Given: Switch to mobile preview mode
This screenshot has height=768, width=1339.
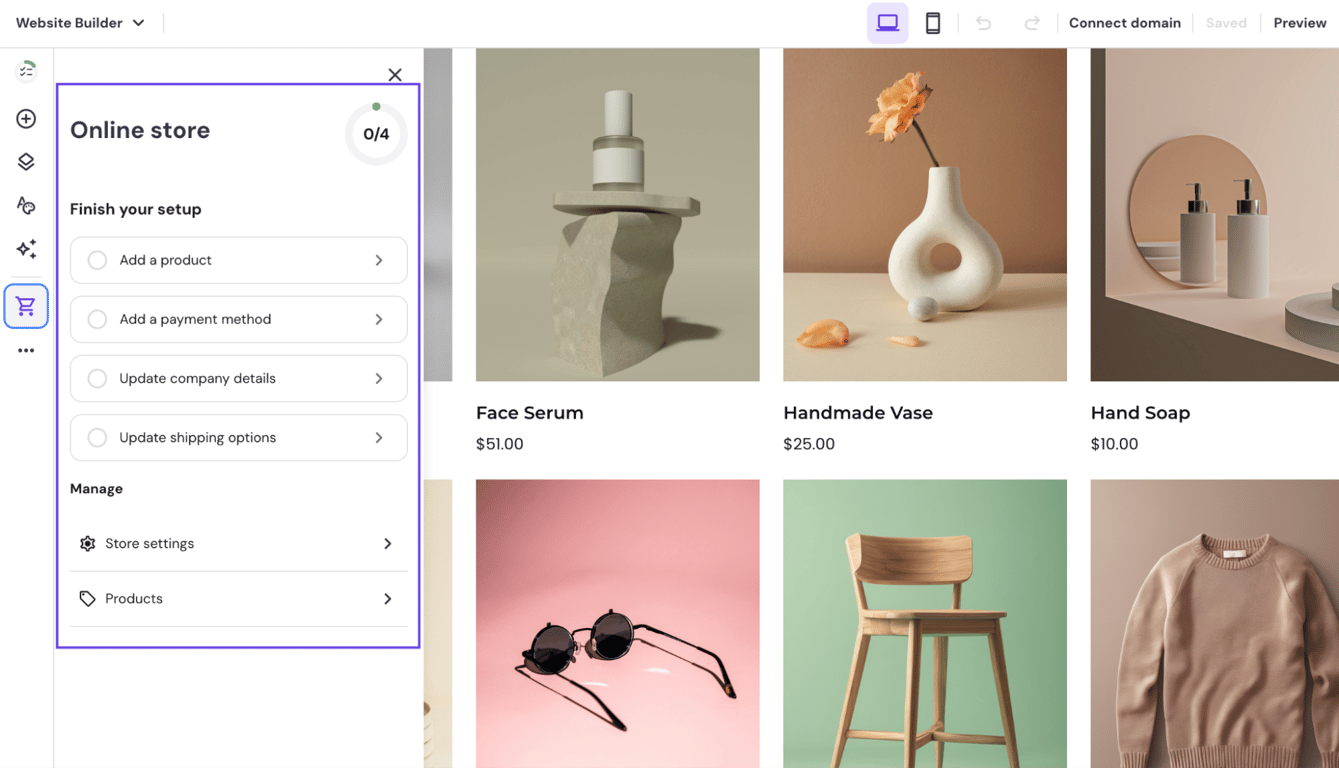Looking at the screenshot, I should 932,22.
